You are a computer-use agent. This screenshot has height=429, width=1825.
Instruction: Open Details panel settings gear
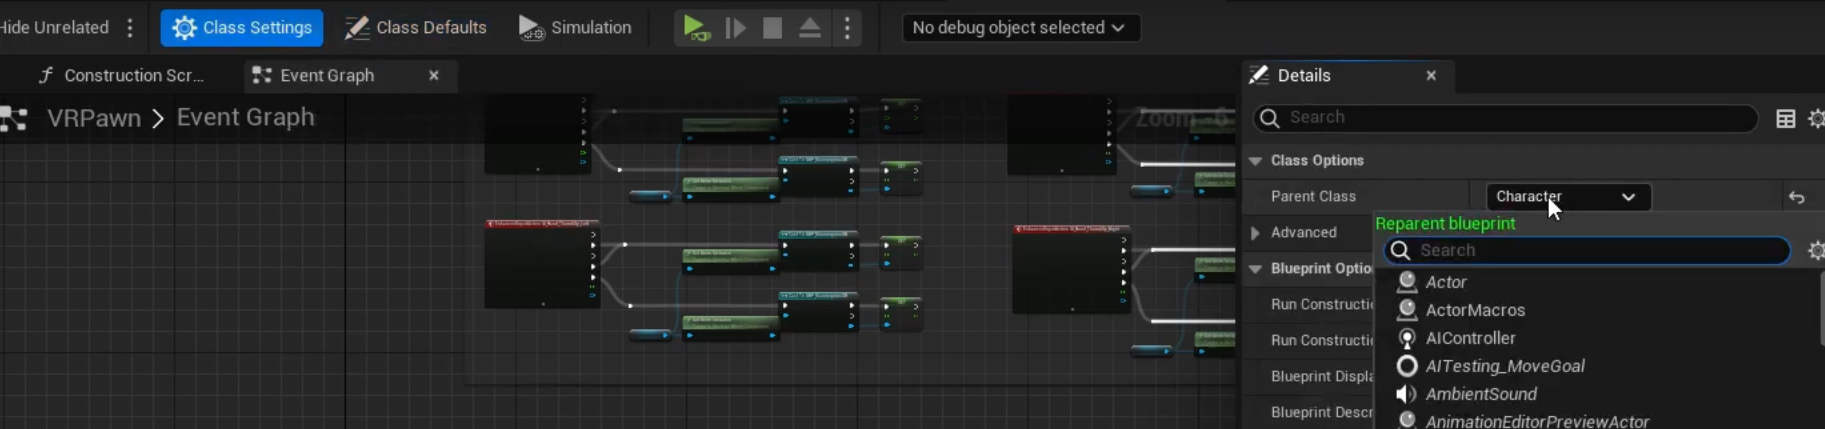point(1816,119)
